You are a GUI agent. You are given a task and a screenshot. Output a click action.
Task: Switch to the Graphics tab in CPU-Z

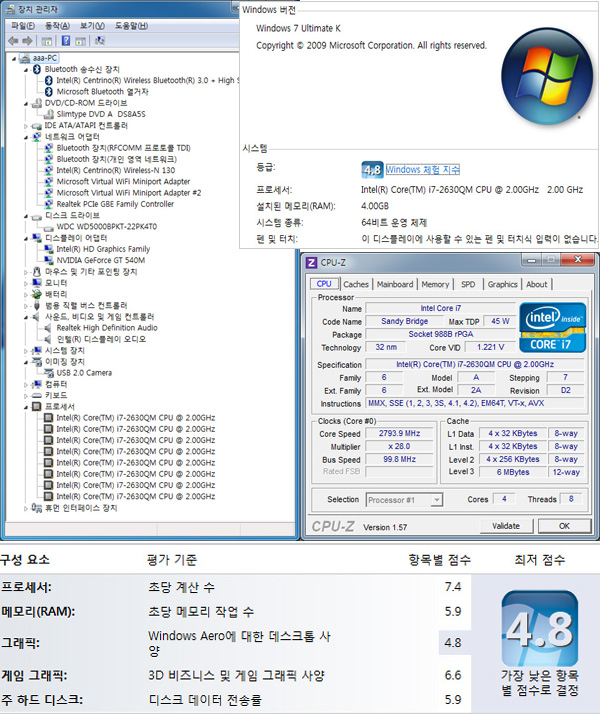(x=503, y=284)
